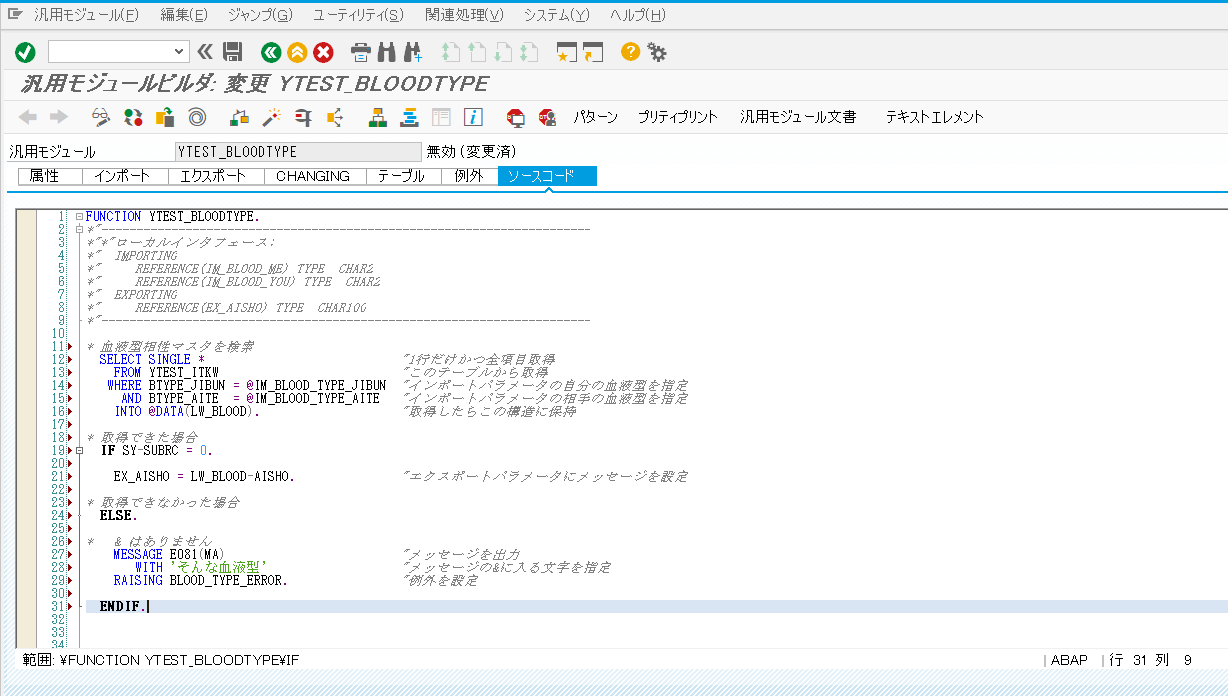This screenshot has height=696, width=1228.
Task: Click the プリティプリント button
Action: (x=678, y=117)
